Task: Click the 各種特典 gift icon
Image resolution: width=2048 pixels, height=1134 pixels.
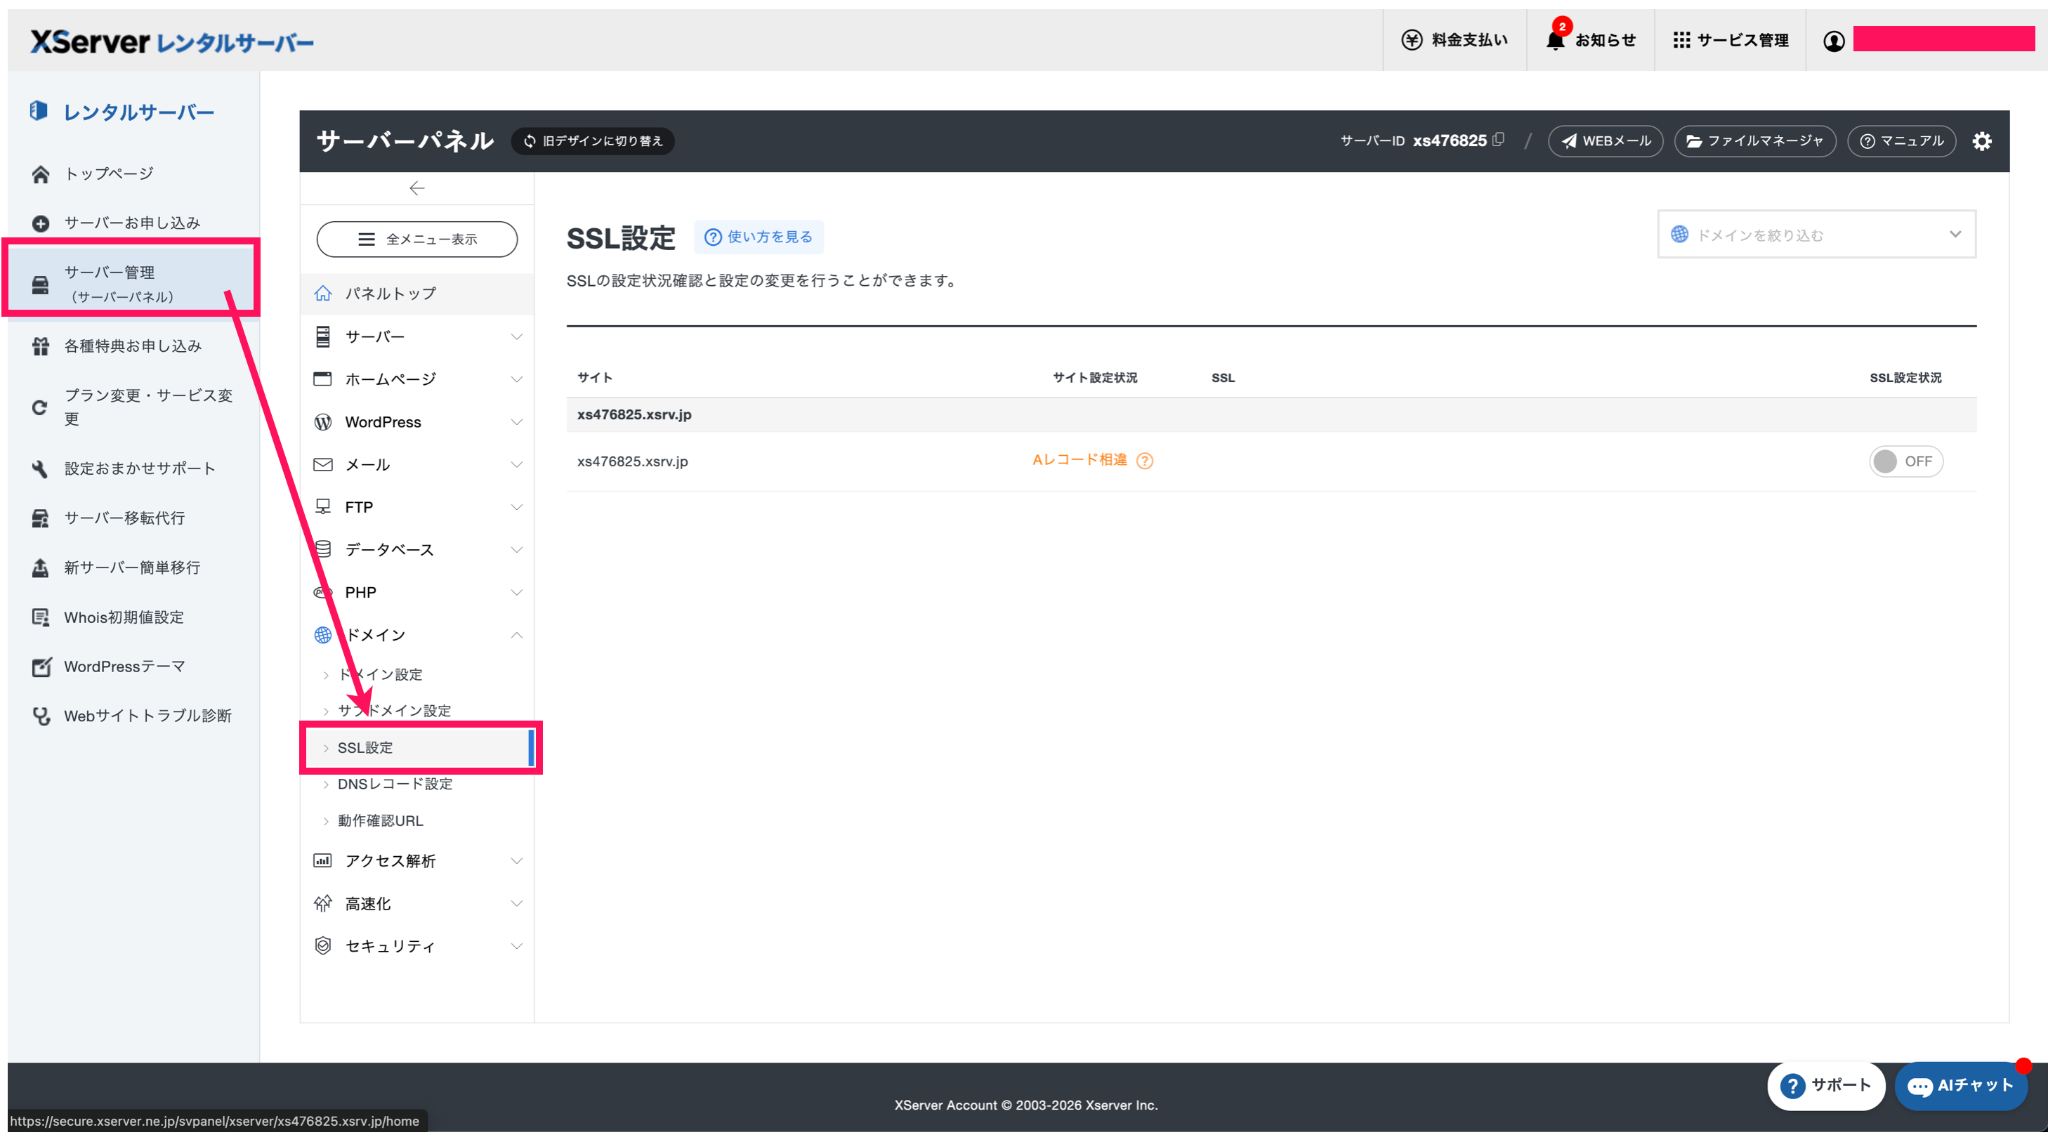Action: 40,346
